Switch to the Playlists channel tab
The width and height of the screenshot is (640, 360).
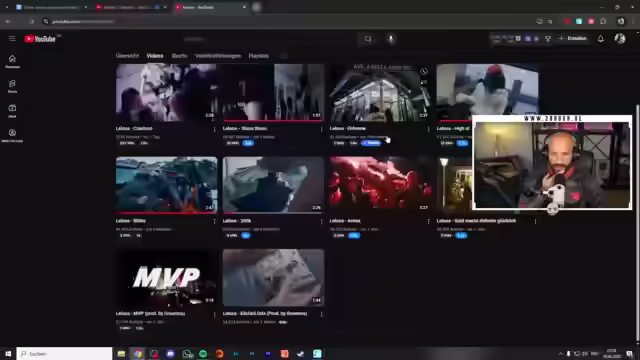(x=258, y=56)
